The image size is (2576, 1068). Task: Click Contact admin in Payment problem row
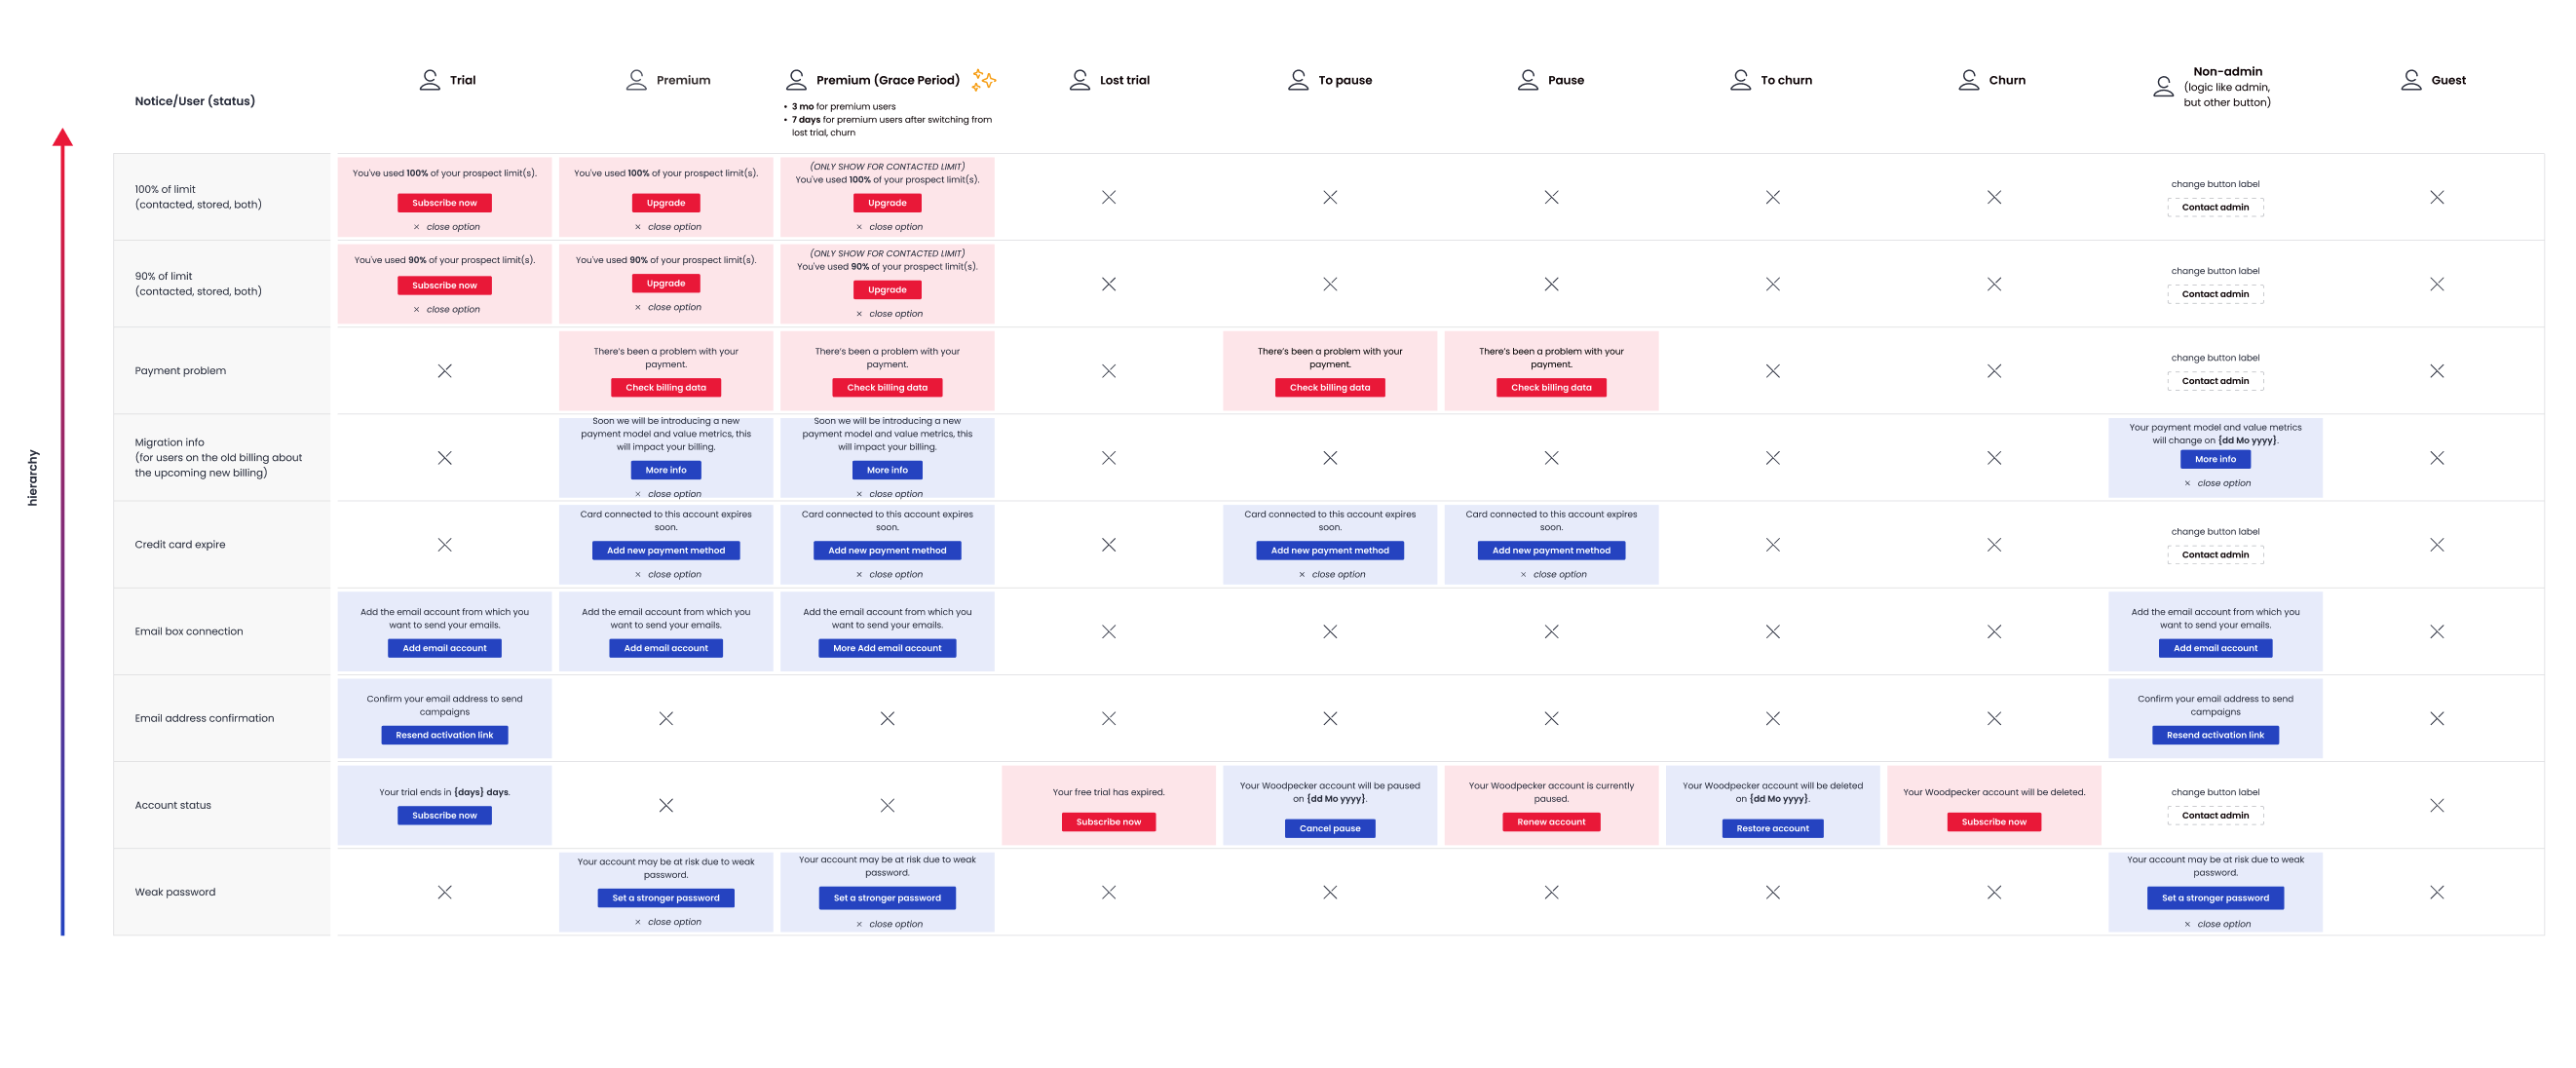2215,381
